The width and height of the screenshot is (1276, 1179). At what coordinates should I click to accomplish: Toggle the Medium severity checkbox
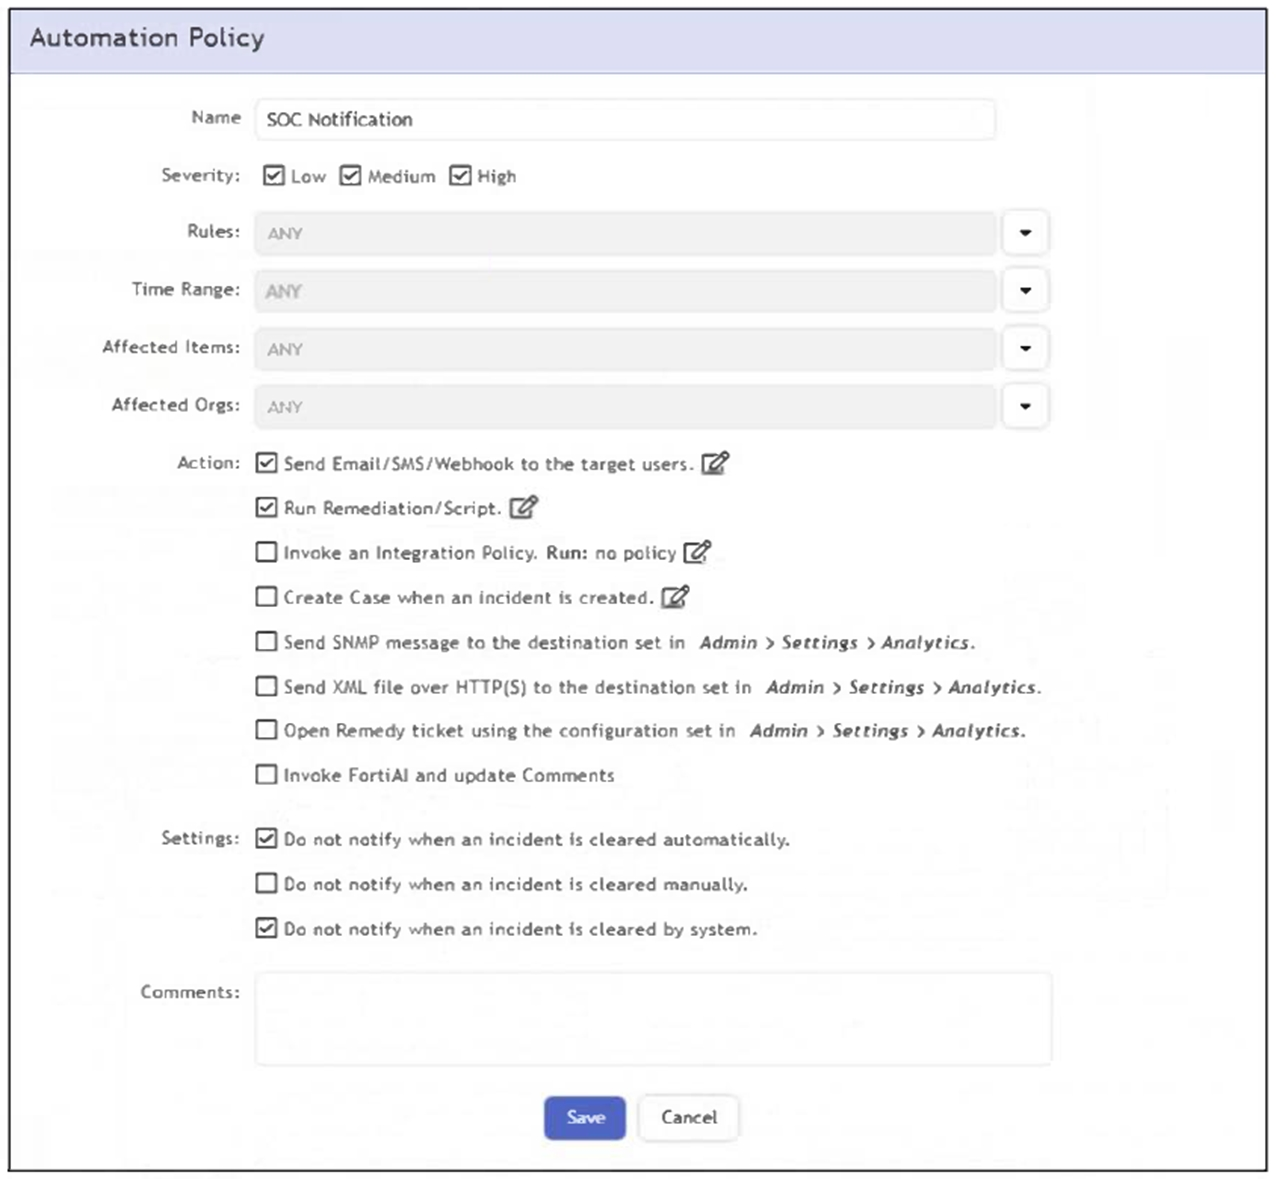coord(350,176)
